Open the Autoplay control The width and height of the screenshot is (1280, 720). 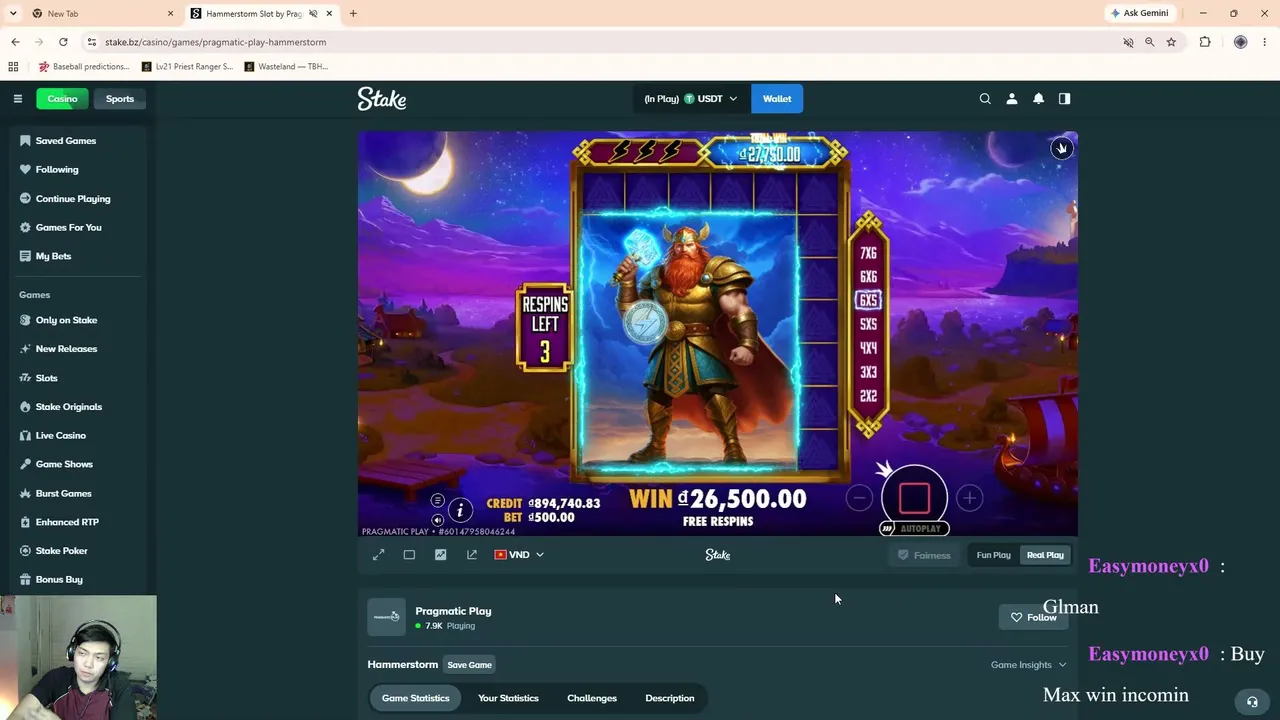coord(913,528)
